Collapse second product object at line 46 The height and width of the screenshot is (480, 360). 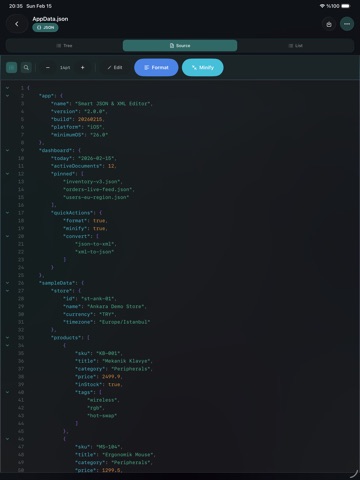[7, 439]
